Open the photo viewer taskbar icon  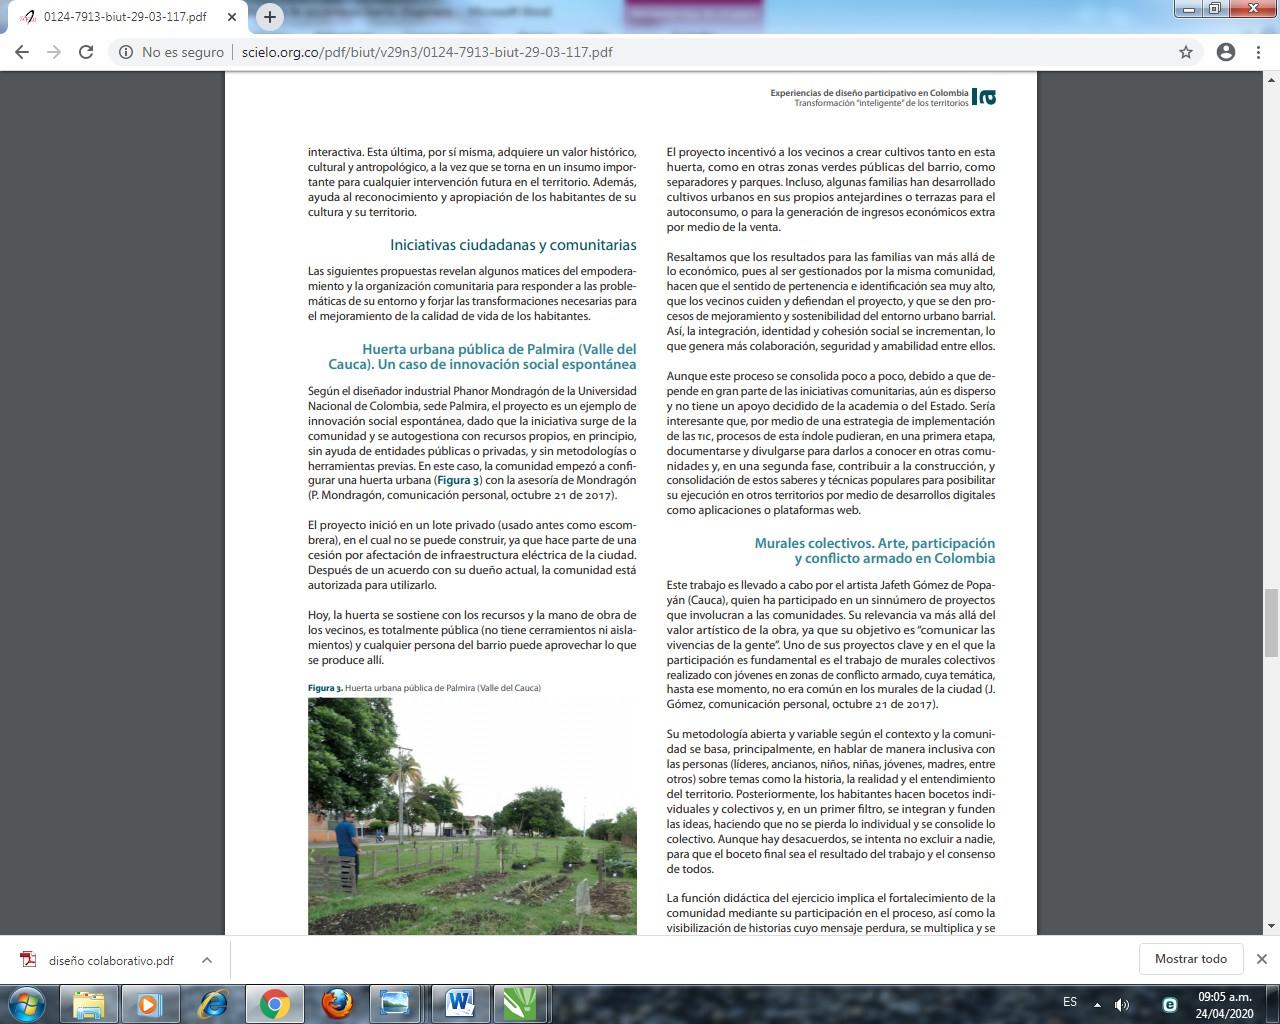[x=395, y=1003]
